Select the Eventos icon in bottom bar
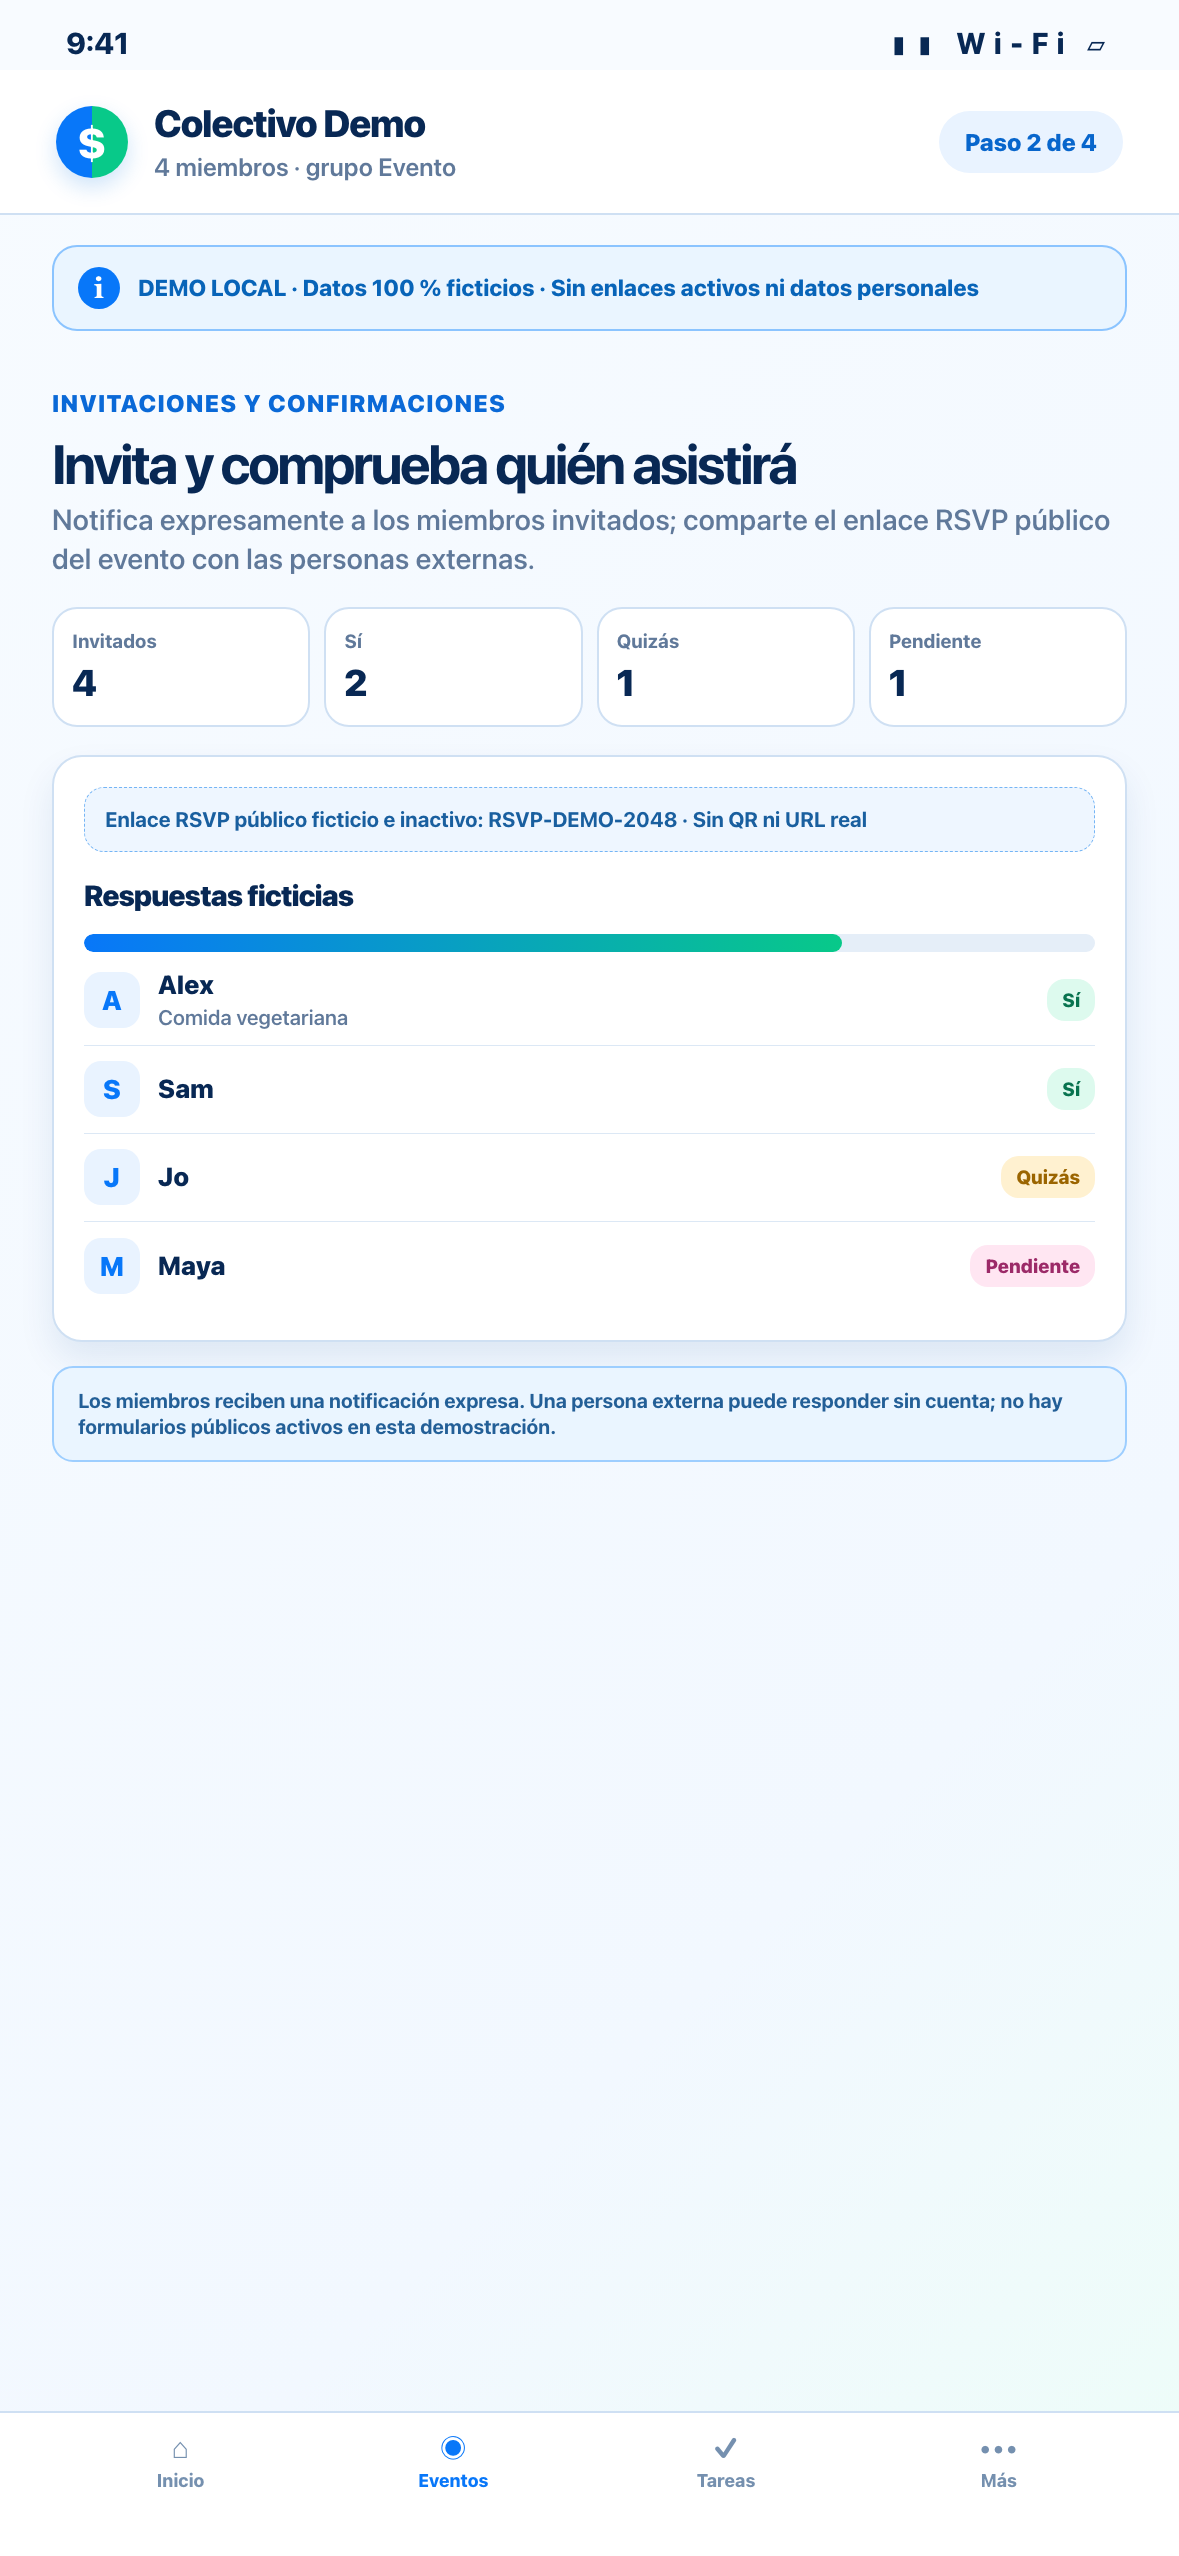The width and height of the screenshot is (1179, 2556). (x=453, y=2447)
